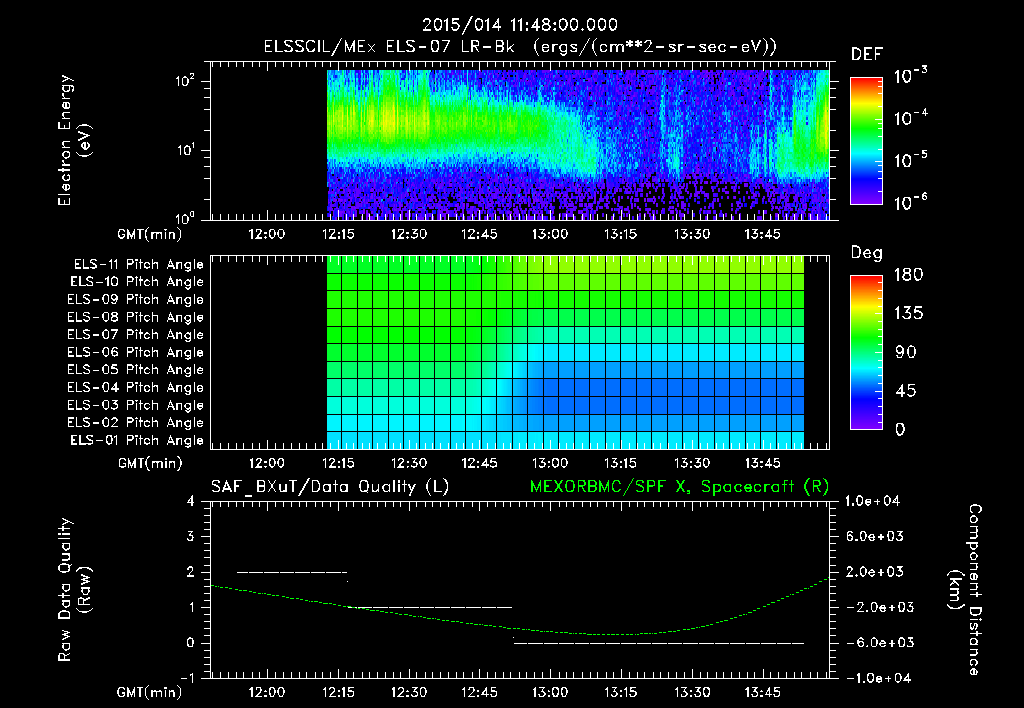Click 12:45 on the bottom panel time axis
This screenshot has width=1024, height=708.
[x=479, y=692]
